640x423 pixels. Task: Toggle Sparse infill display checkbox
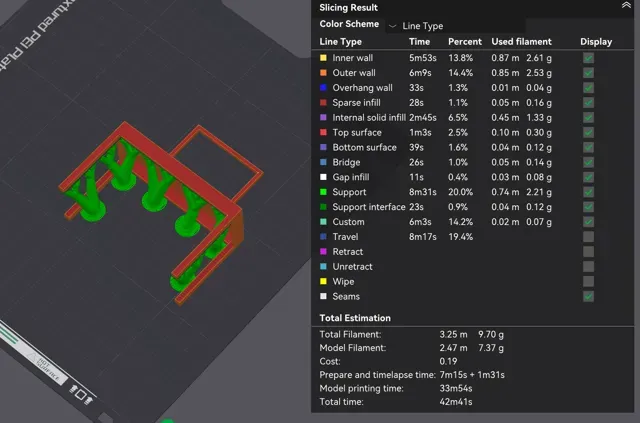(588, 102)
